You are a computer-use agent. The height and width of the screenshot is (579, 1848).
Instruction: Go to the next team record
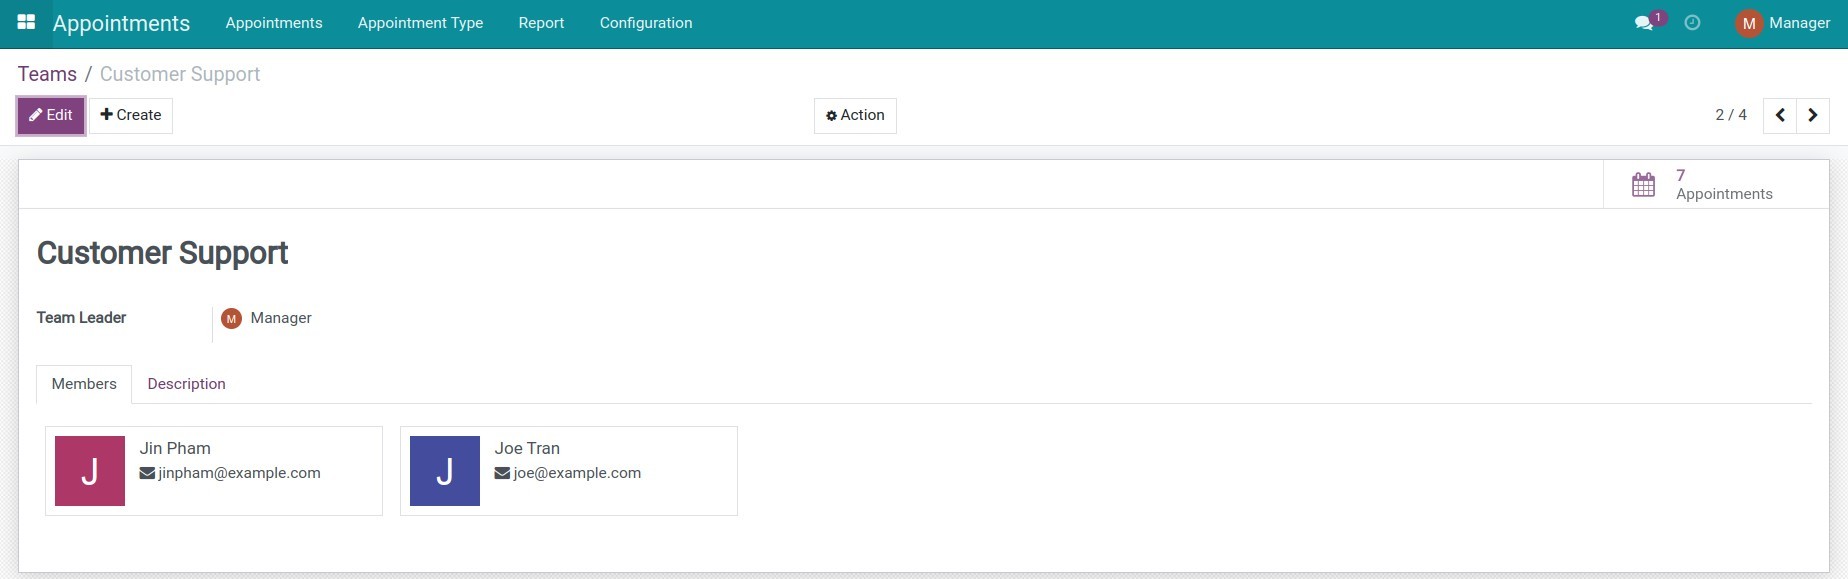click(1812, 115)
